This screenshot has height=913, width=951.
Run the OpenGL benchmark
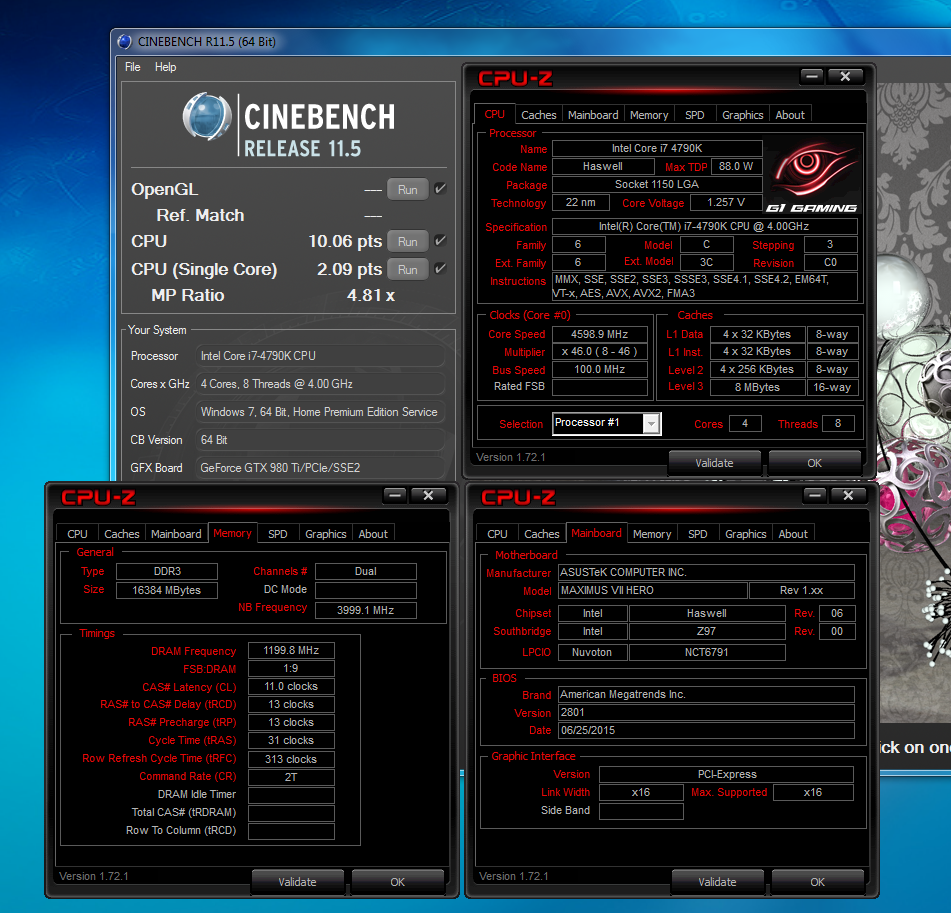(408, 189)
